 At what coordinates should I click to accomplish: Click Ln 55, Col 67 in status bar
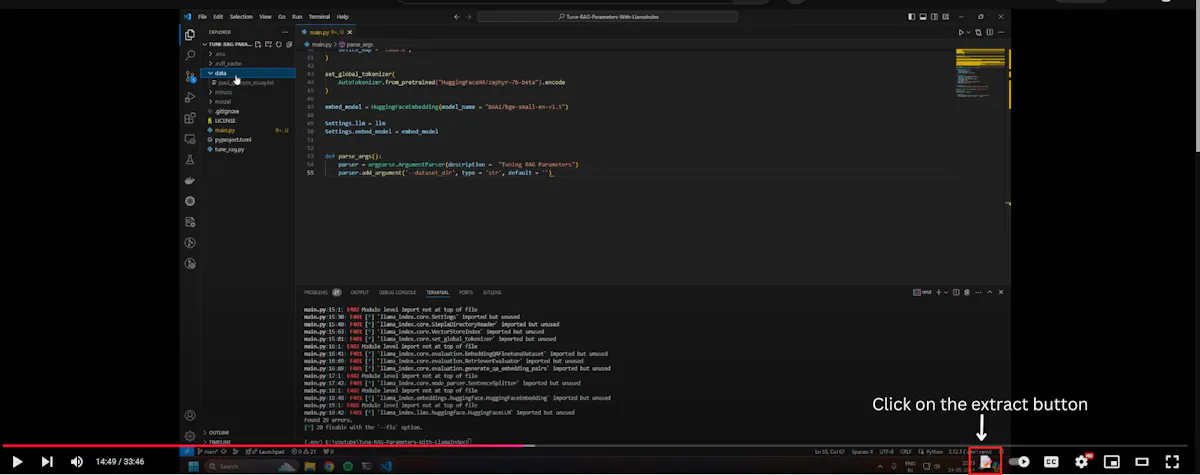[830, 452]
